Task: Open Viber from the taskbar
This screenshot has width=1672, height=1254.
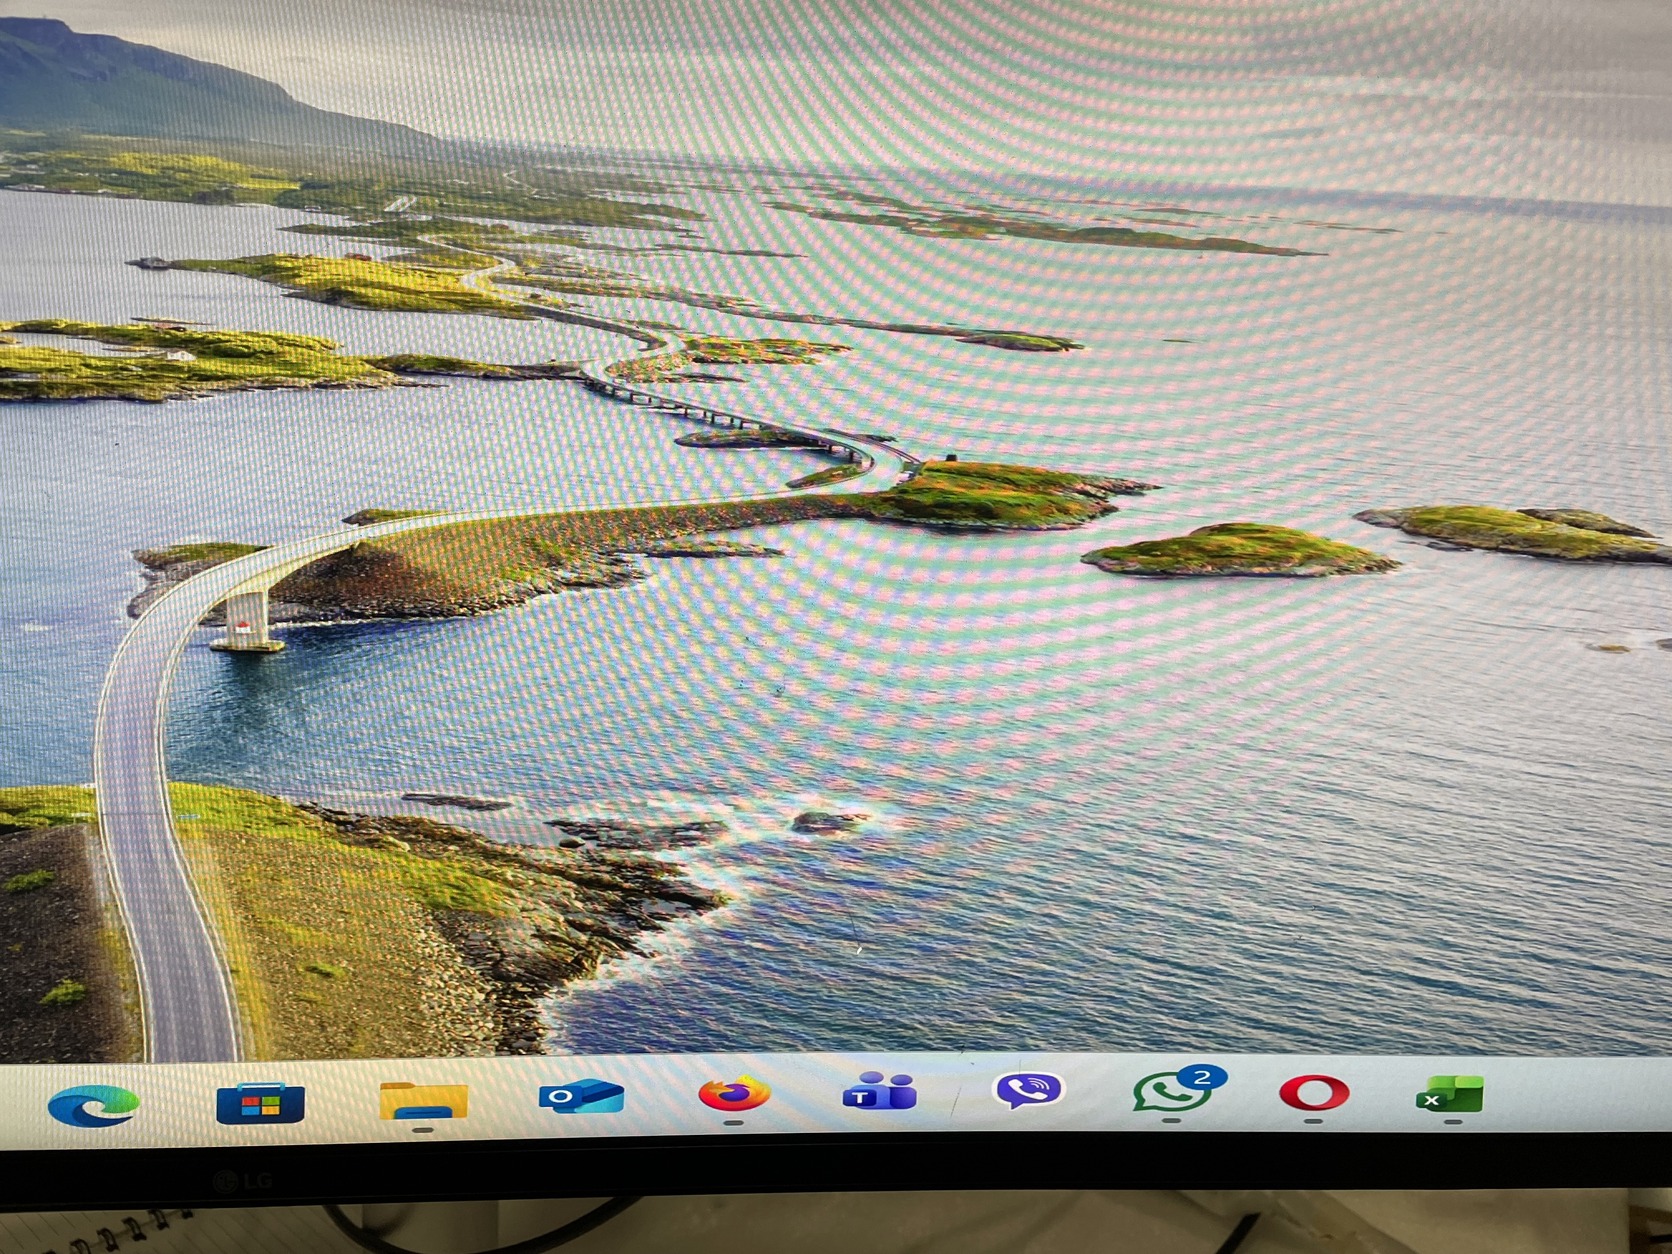Action: [x=1028, y=1089]
